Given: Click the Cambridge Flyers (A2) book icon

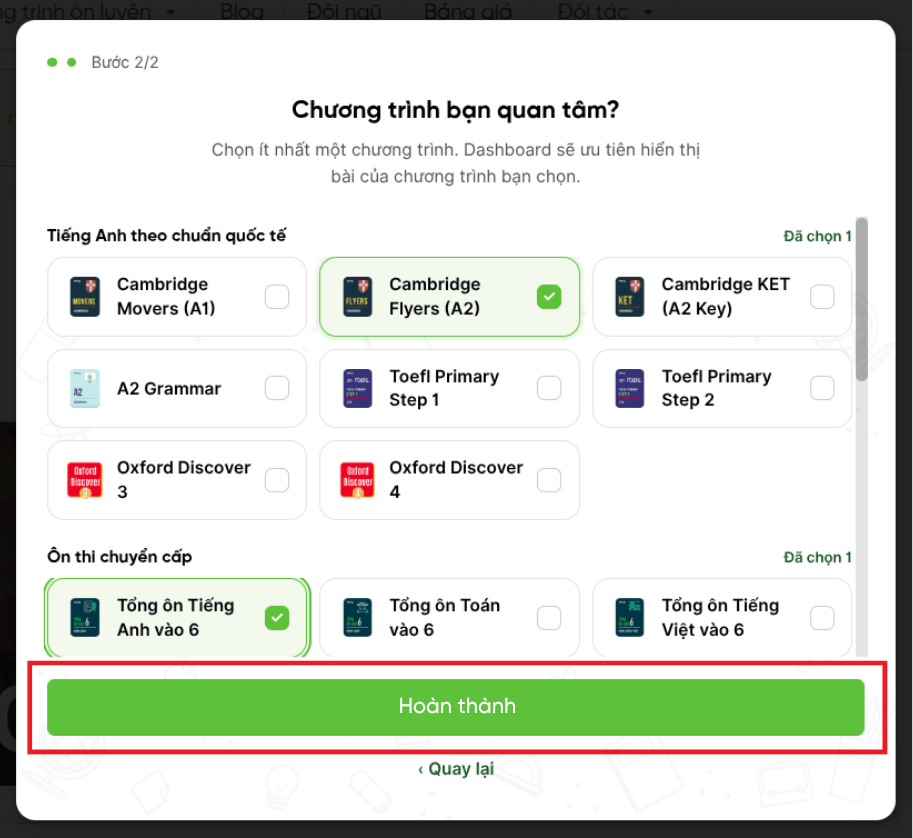Looking at the screenshot, I should [x=358, y=297].
